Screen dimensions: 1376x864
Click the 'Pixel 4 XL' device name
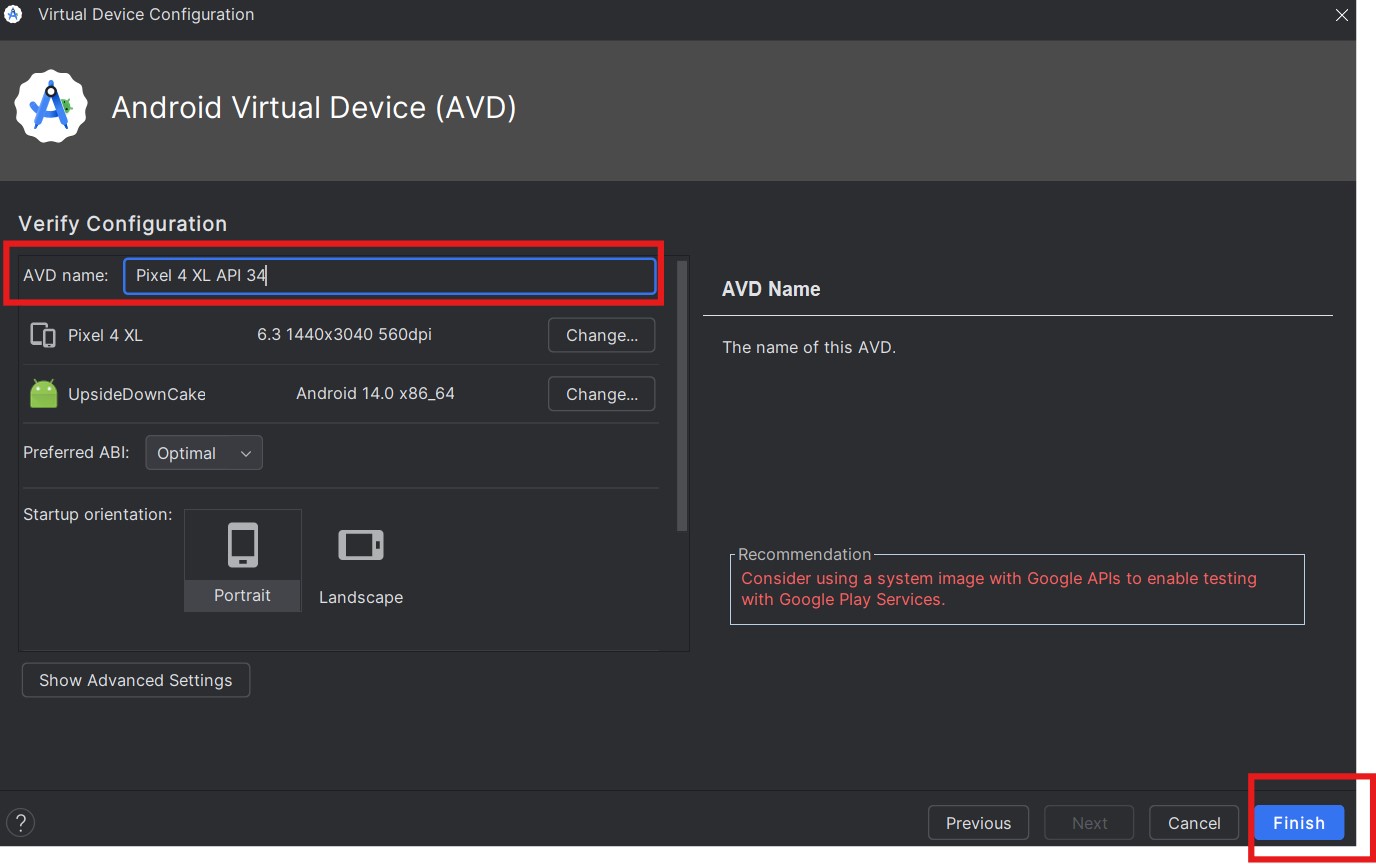[105, 335]
